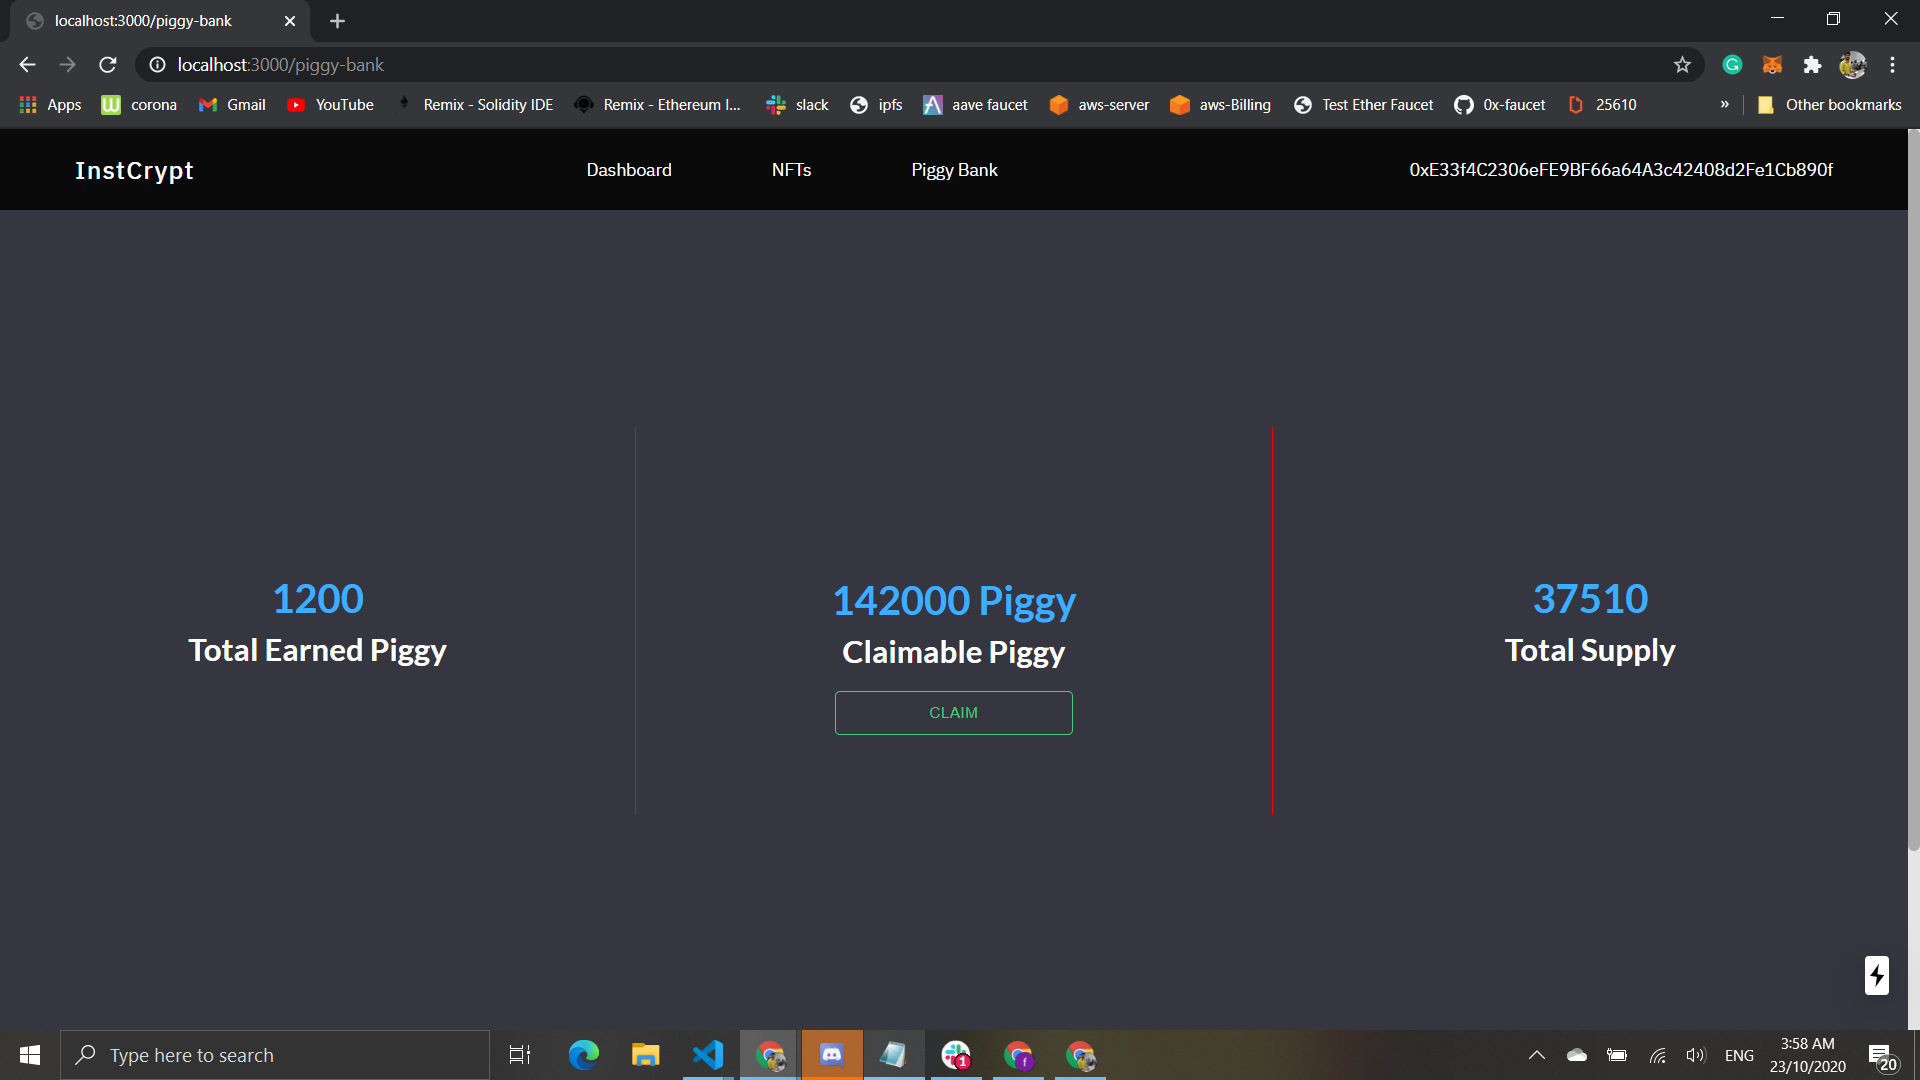Select the localhost:3000/piggy-bank tab
The height and width of the screenshot is (1080, 1920).
(160, 21)
